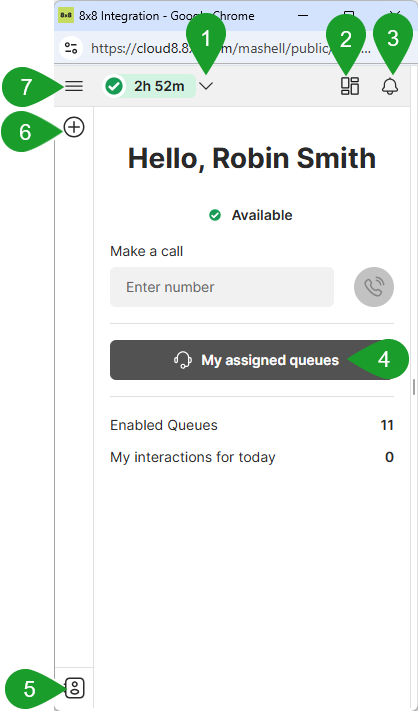Viewport: 418px width, 711px height.
Task: Start a call with the phone button
Action: tap(374, 287)
